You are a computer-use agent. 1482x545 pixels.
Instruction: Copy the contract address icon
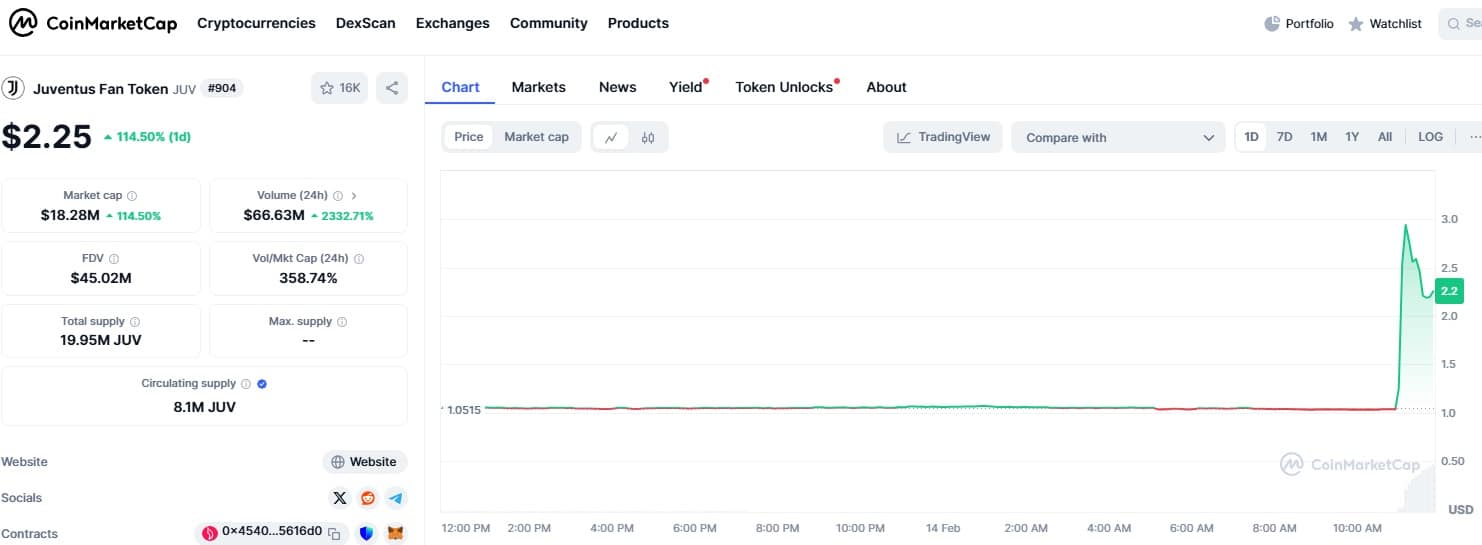click(335, 534)
